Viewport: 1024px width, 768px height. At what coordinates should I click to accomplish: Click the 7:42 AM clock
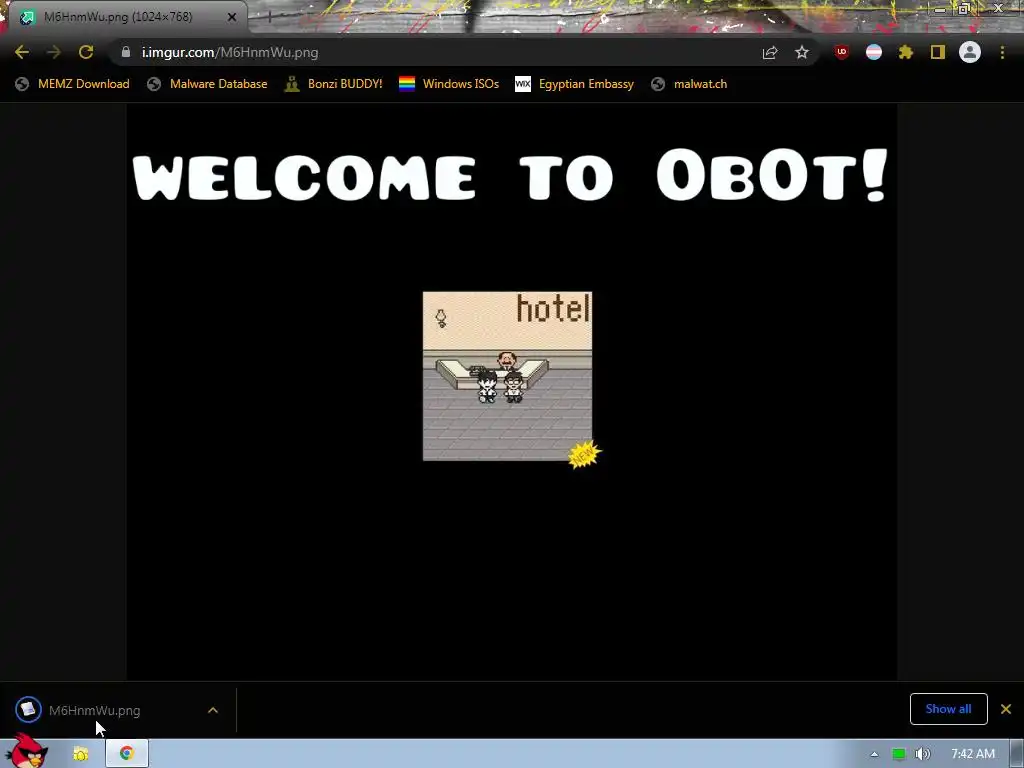point(972,754)
